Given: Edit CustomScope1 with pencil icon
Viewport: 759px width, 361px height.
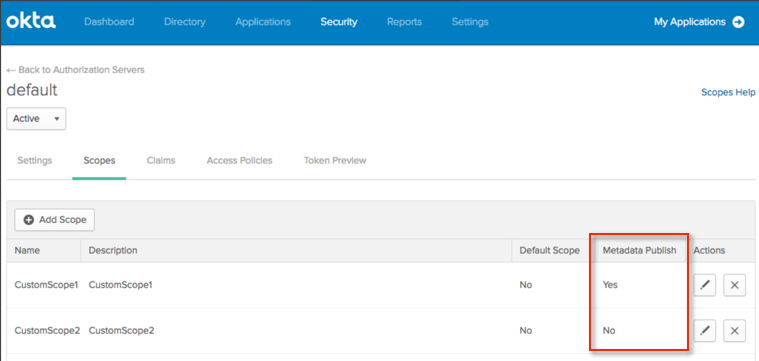Looking at the screenshot, I should pyautogui.click(x=705, y=285).
